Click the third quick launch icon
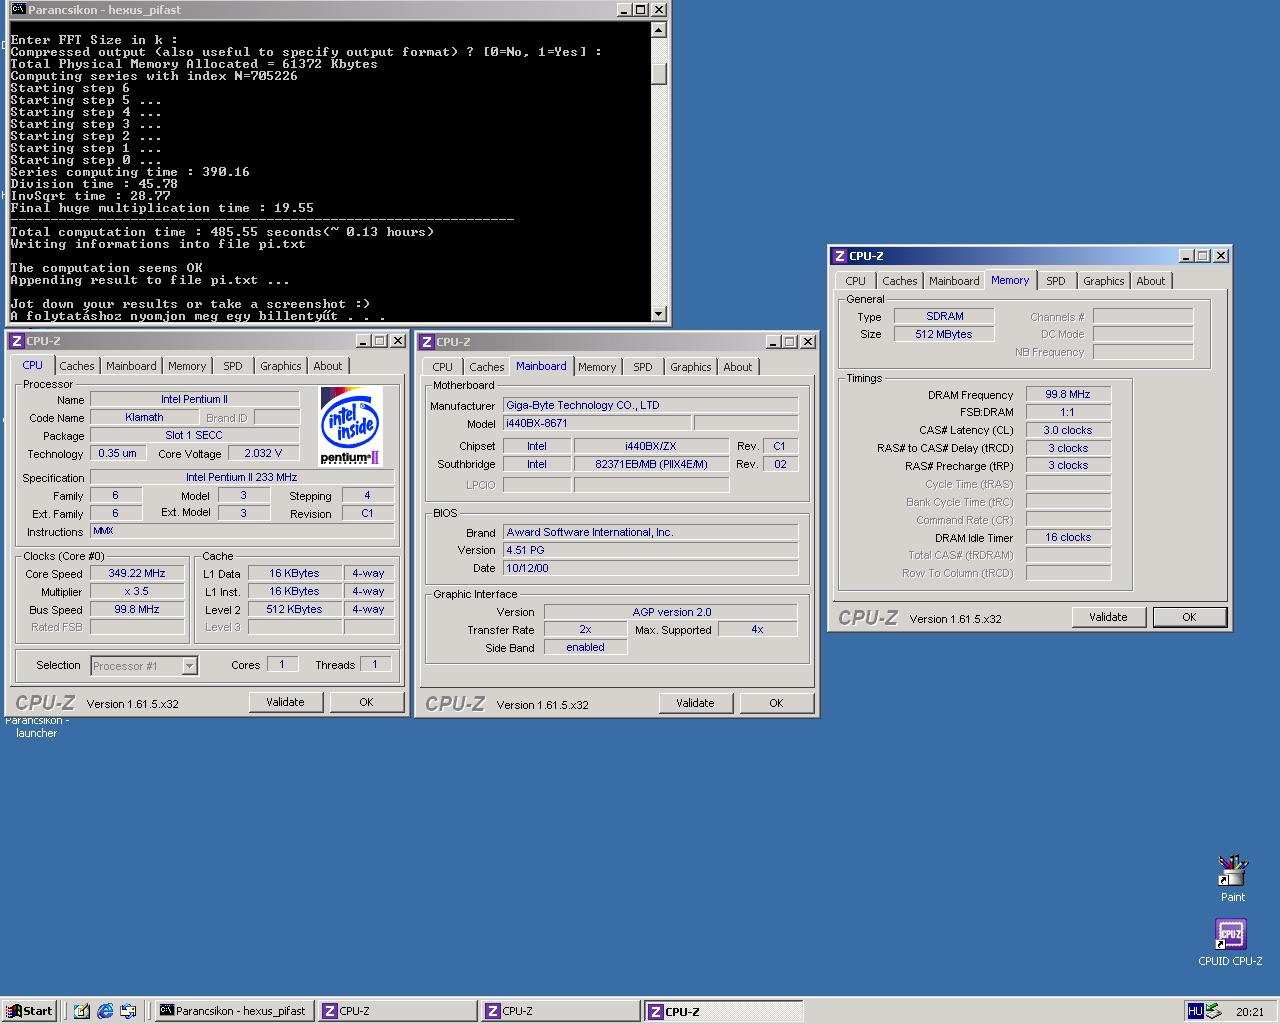The width and height of the screenshot is (1280, 1024). point(128,1011)
